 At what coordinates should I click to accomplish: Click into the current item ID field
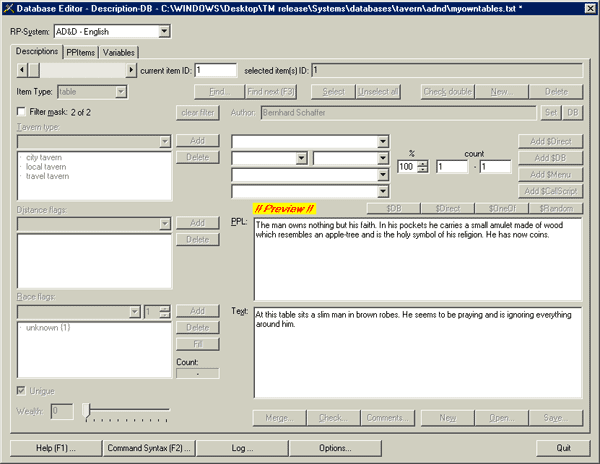(216, 70)
